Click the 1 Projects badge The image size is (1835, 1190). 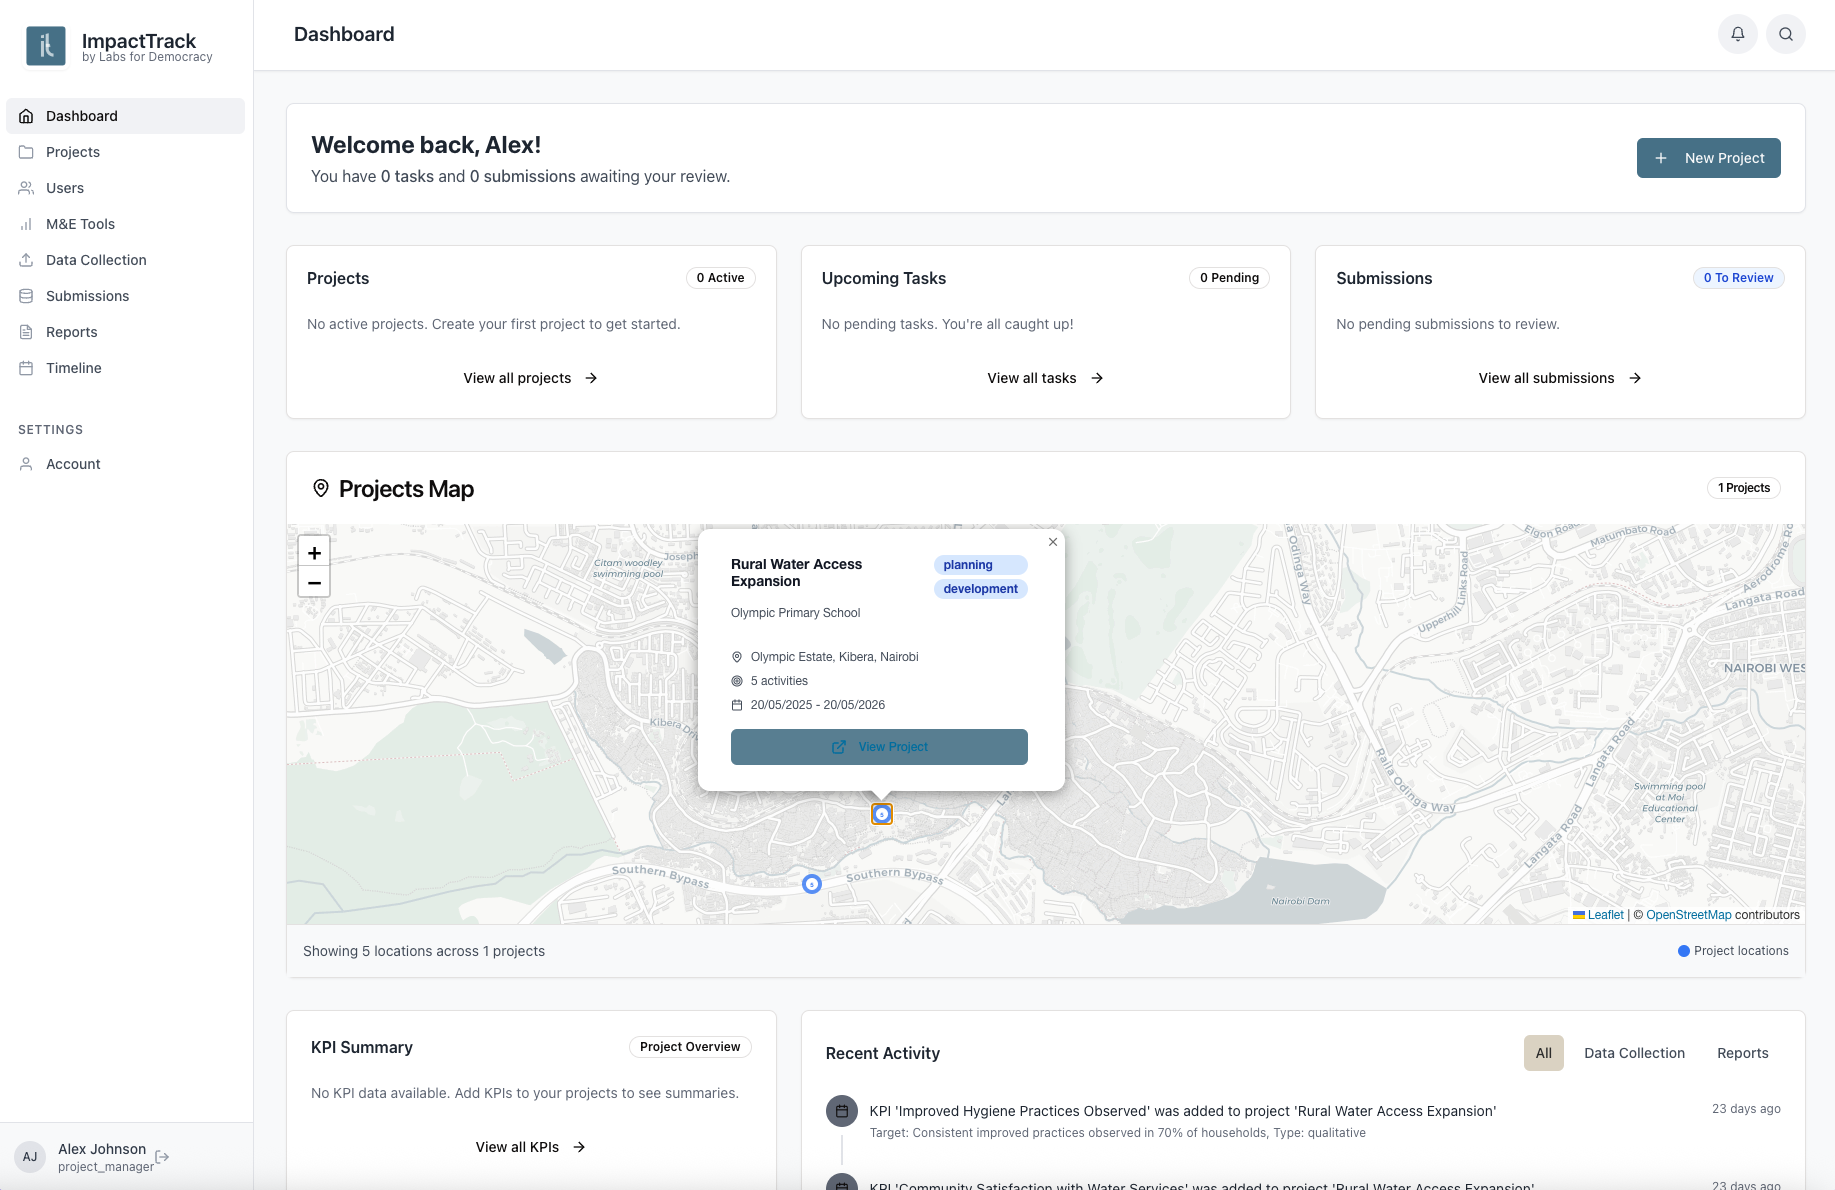(x=1744, y=488)
